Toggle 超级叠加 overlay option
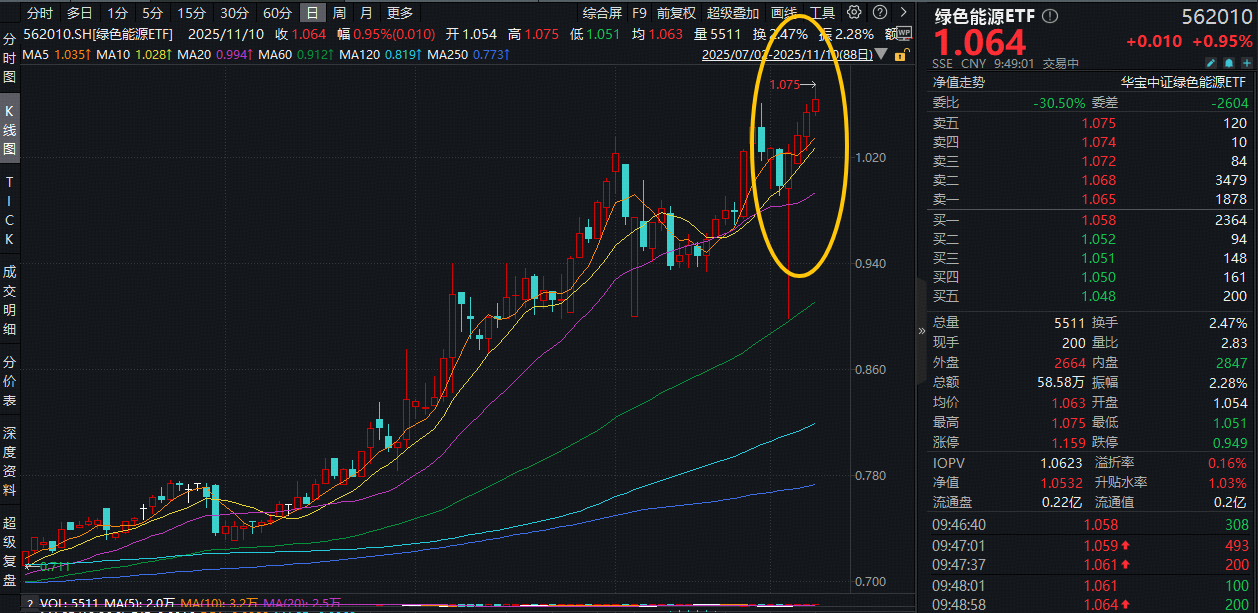This screenshot has width=1258, height=613. pos(733,13)
